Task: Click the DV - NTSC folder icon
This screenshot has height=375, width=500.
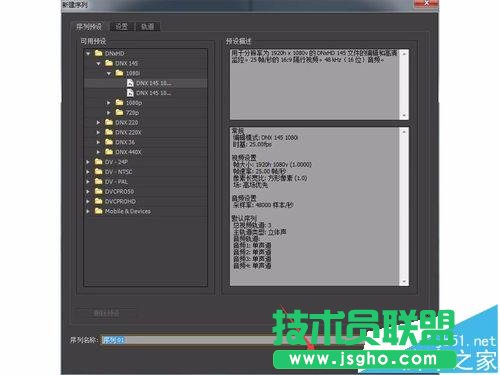Action: pyautogui.click(x=99, y=172)
